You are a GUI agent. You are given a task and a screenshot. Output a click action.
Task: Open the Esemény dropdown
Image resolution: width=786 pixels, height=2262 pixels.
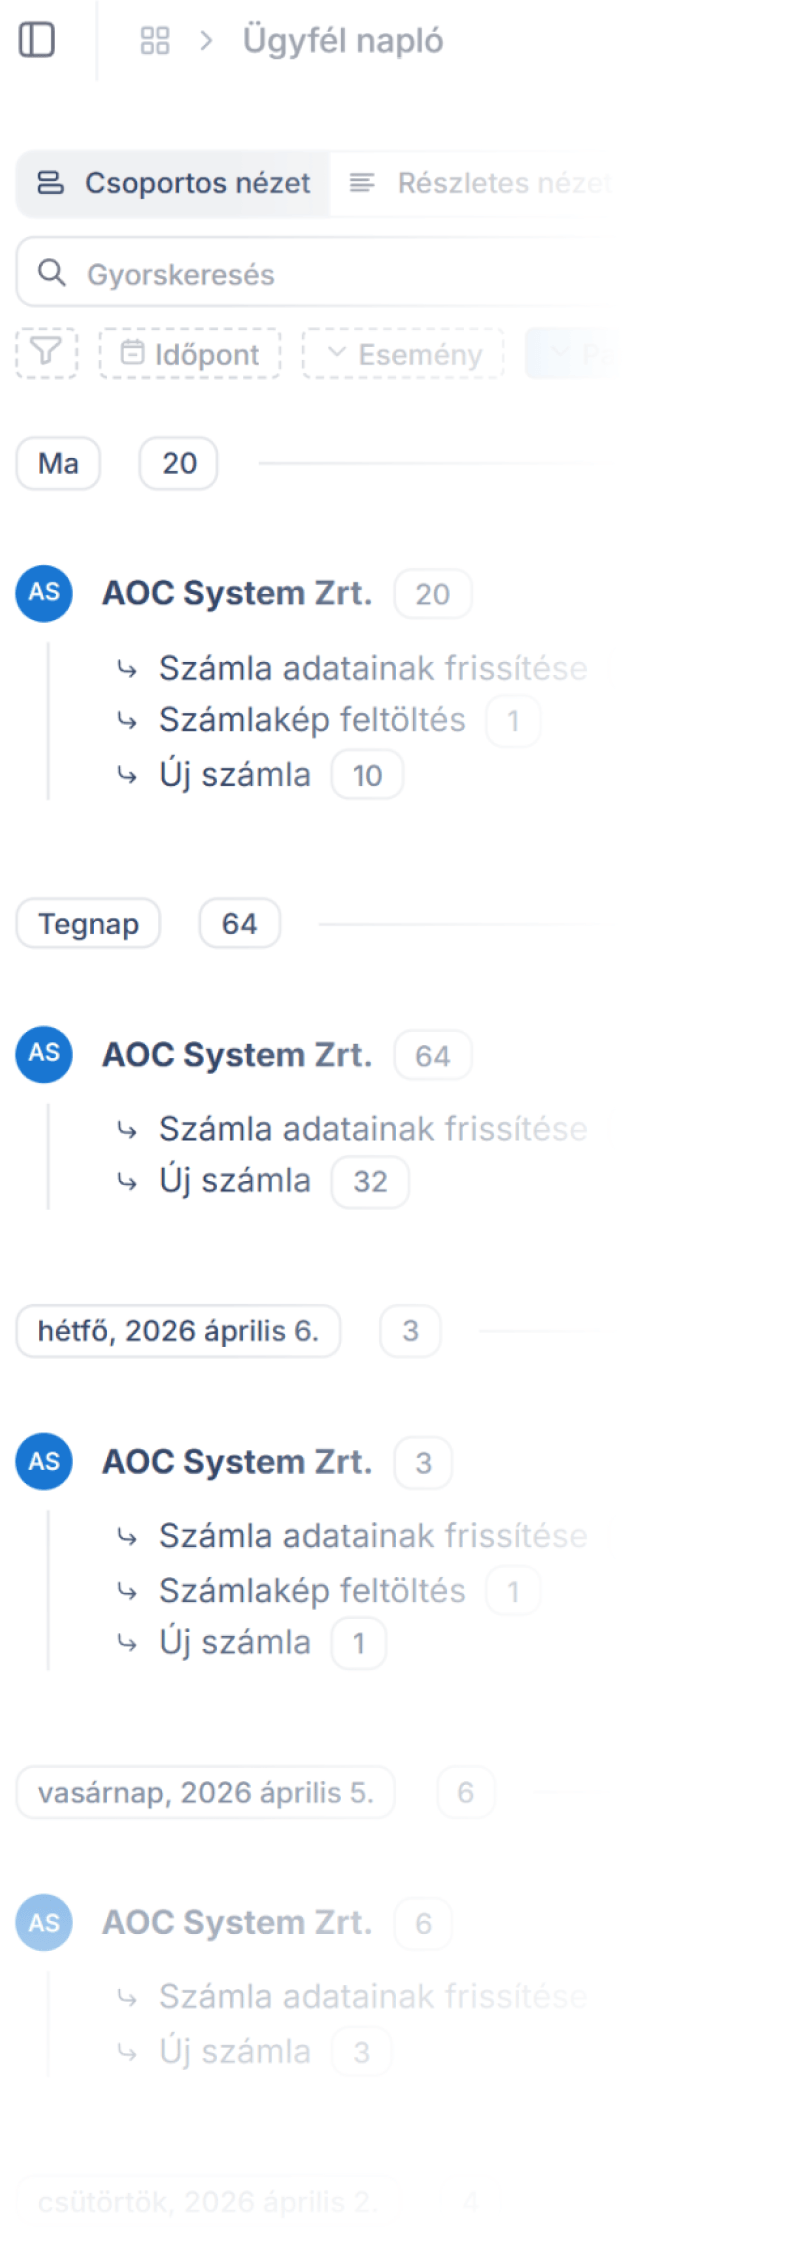[x=403, y=353]
